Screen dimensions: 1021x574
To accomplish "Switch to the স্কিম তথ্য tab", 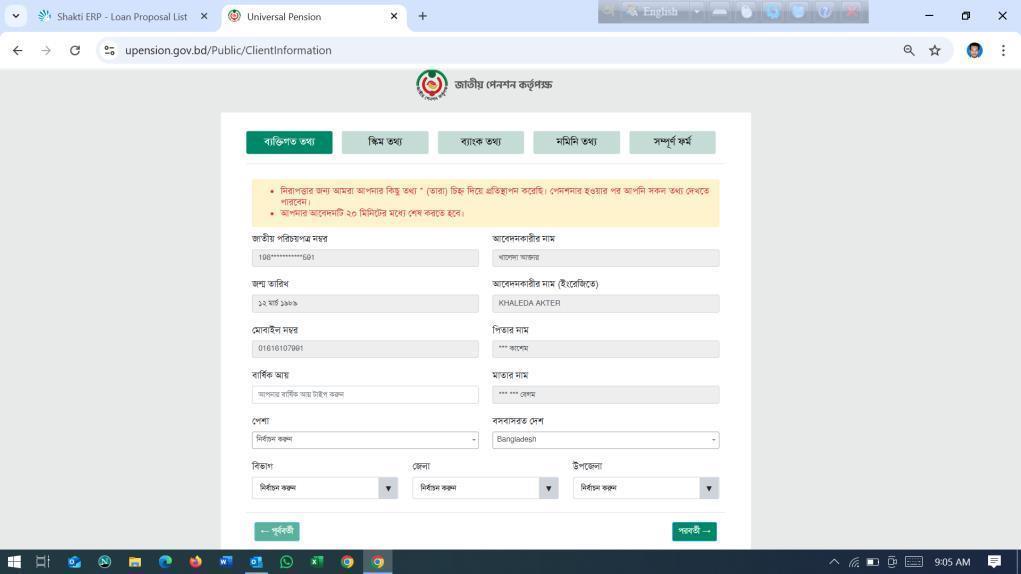I will click(x=385, y=142).
